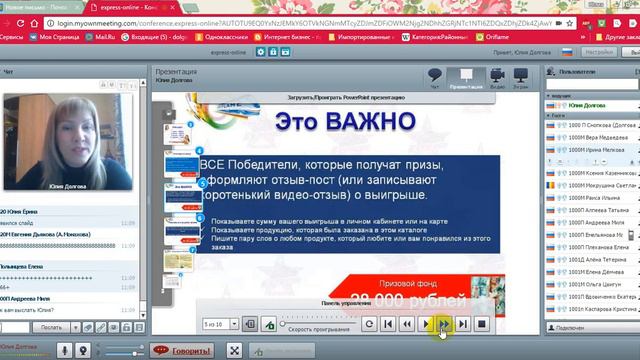This screenshot has height=360, width=640.
Task: Open slide thumbnail number 7
Action: click(x=178, y=260)
